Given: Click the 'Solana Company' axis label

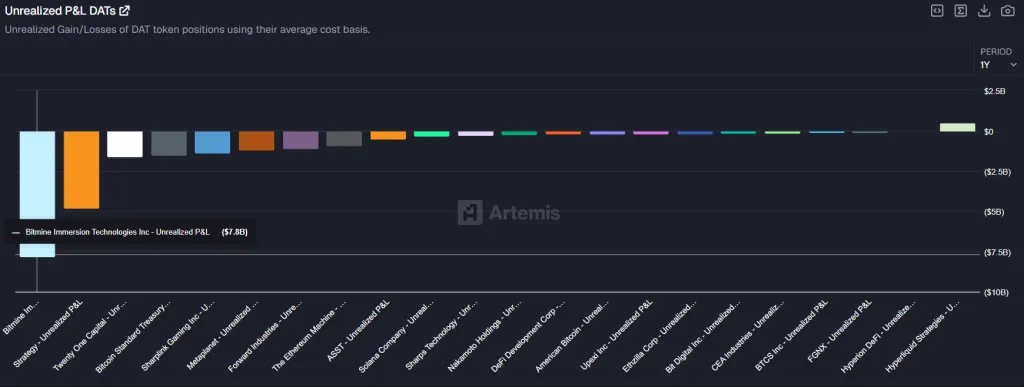Looking at the screenshot, I should [x=396, y=337].
